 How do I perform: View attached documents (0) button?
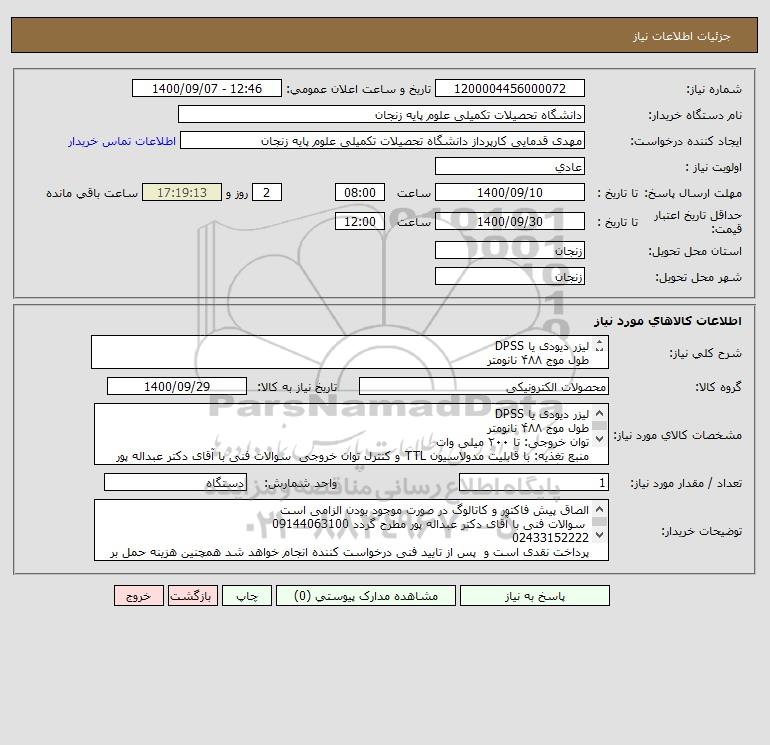[366, 596]
